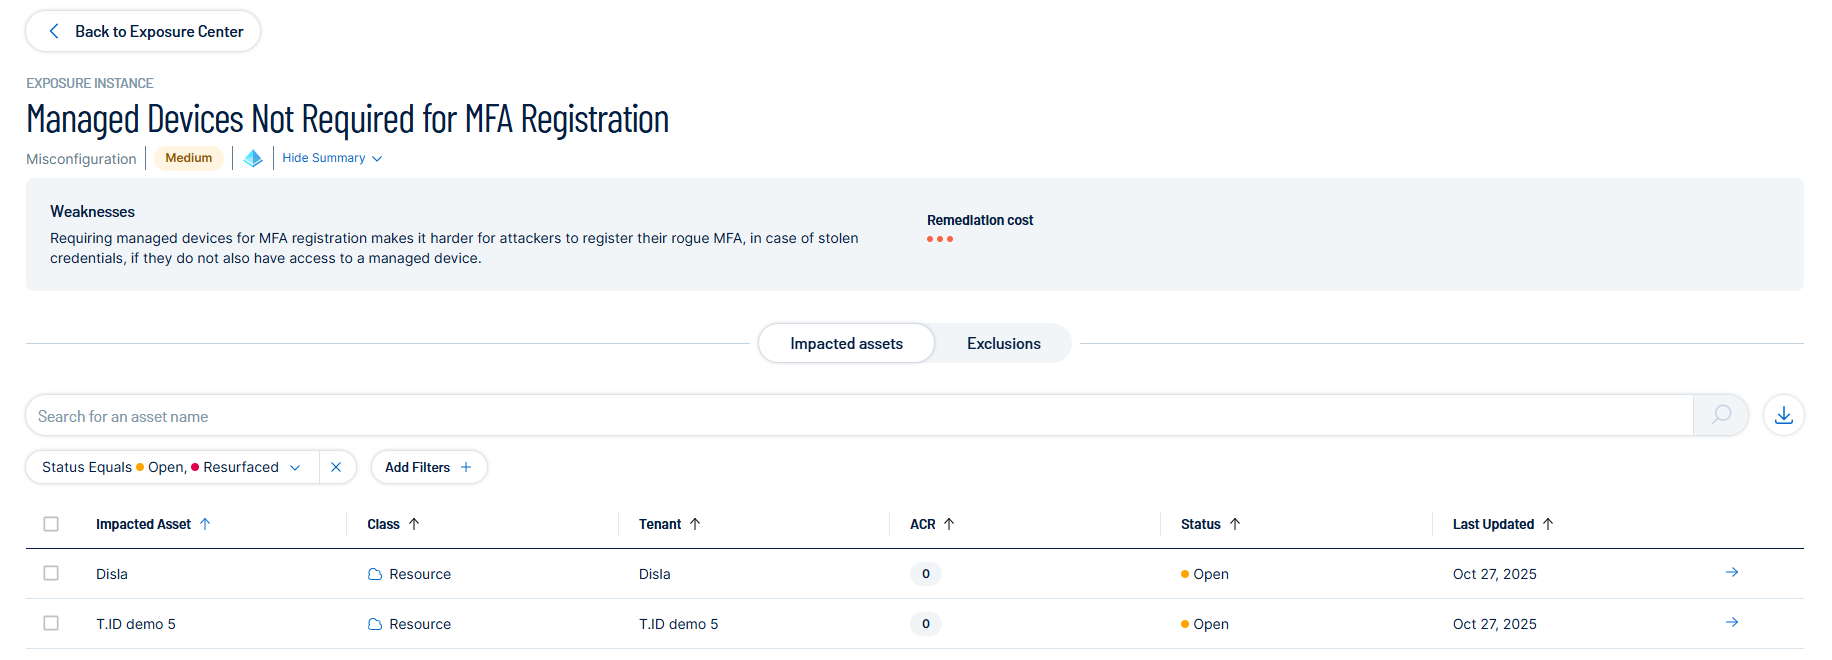The image size is (1832, 660).
Task: Switch to the Exclusions tab
Action: 1003,343
